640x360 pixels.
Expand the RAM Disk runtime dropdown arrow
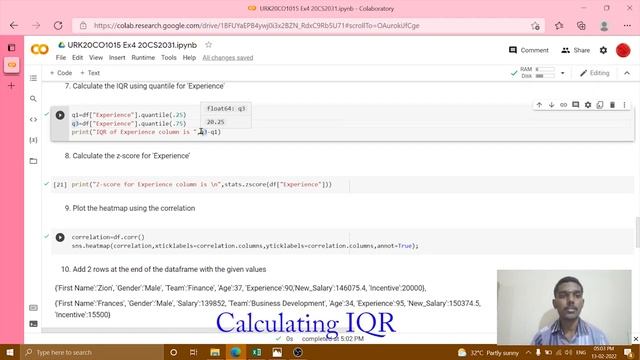pos(562,73)
